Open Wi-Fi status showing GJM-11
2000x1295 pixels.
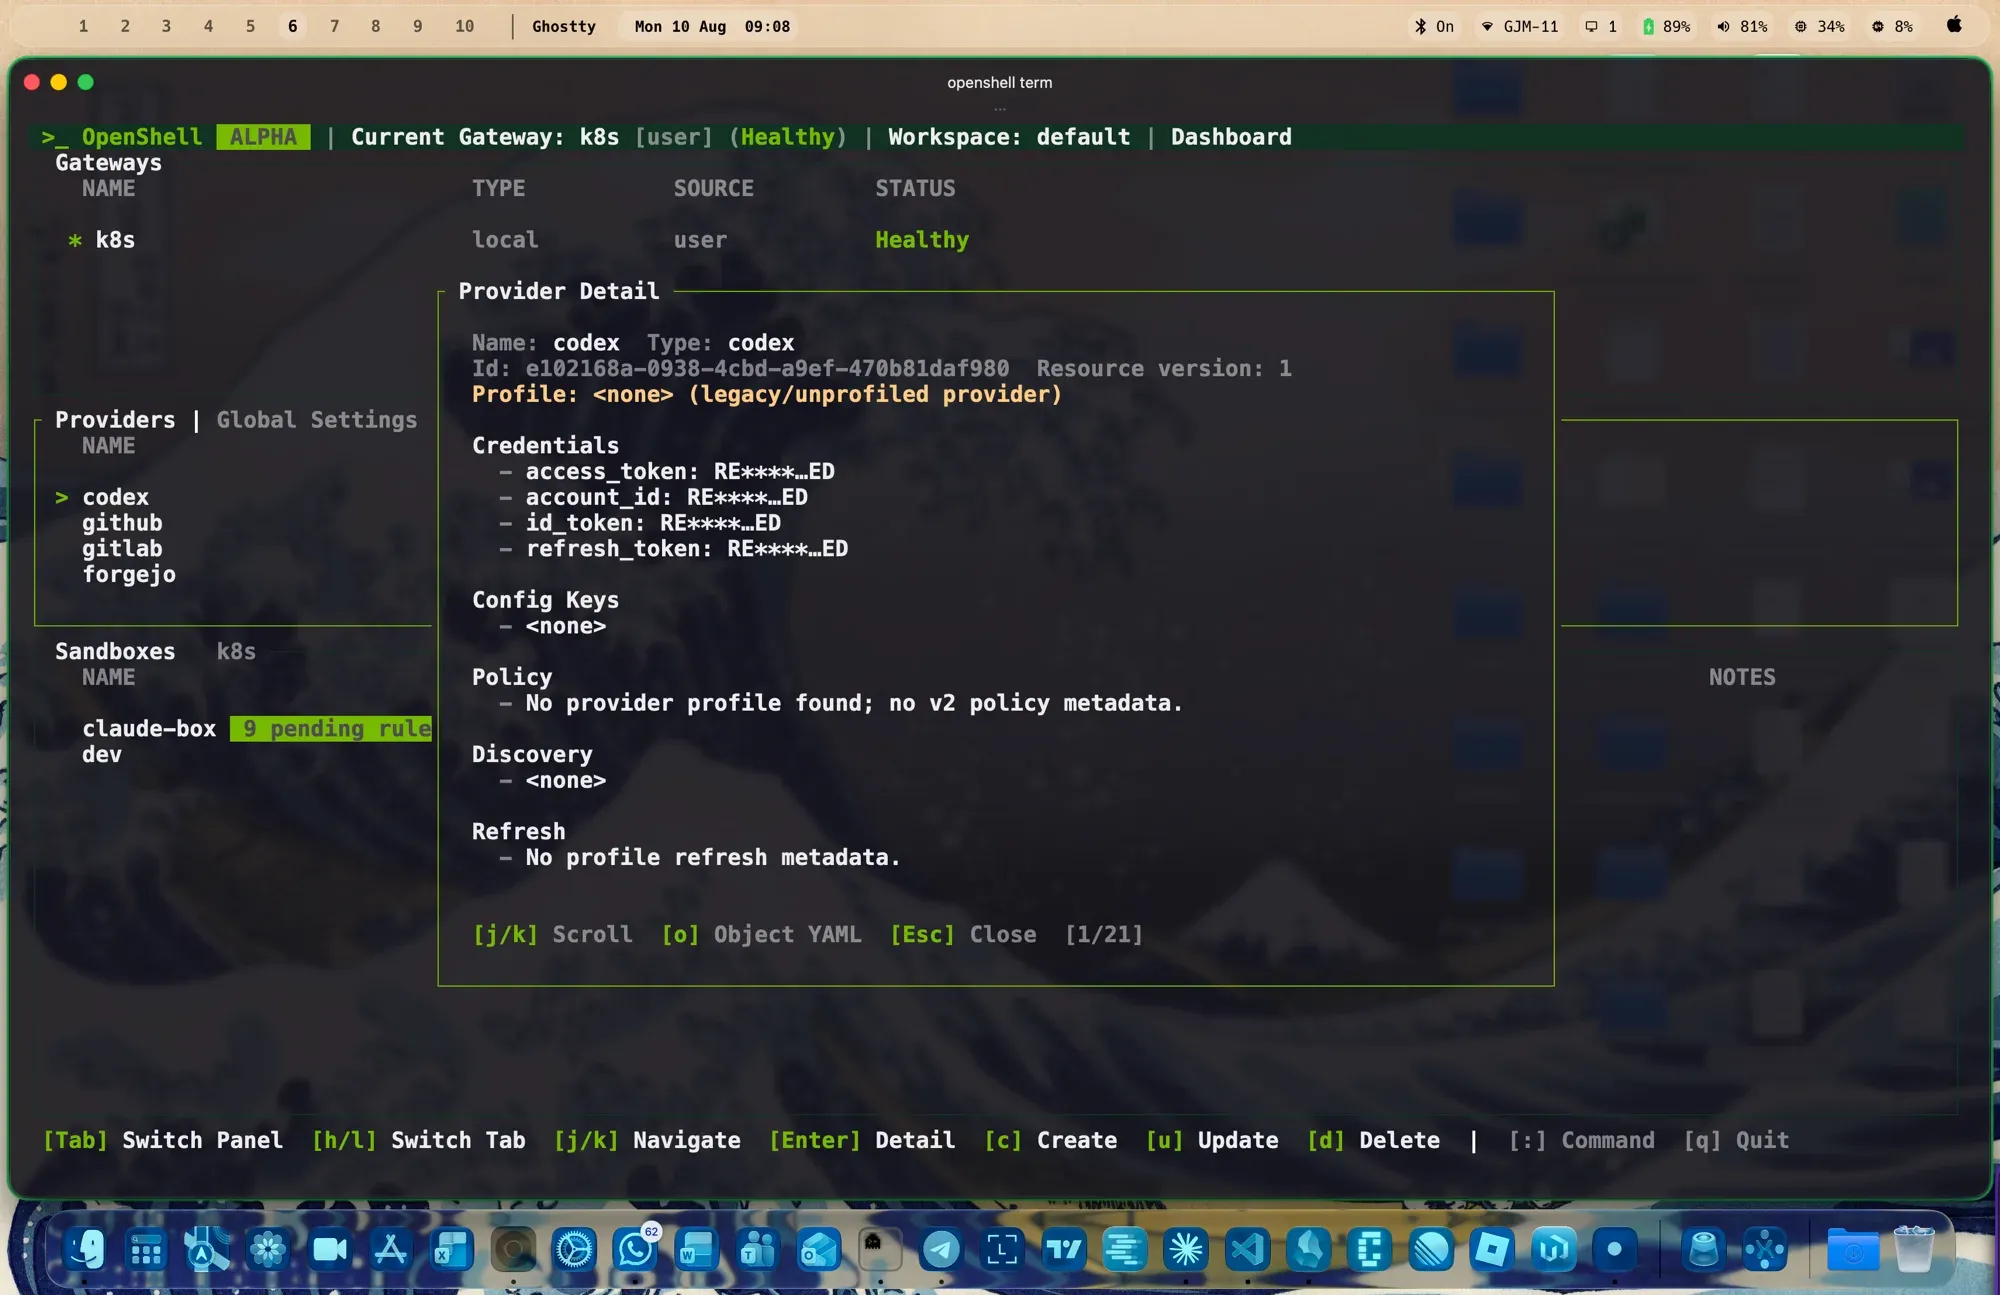pos(1519,27)
